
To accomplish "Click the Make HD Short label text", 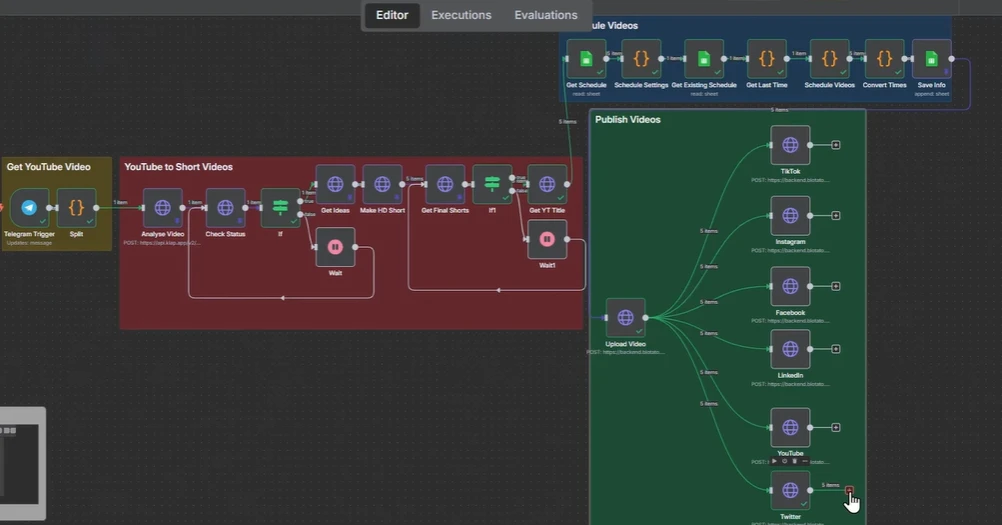I will pos(382,210).
